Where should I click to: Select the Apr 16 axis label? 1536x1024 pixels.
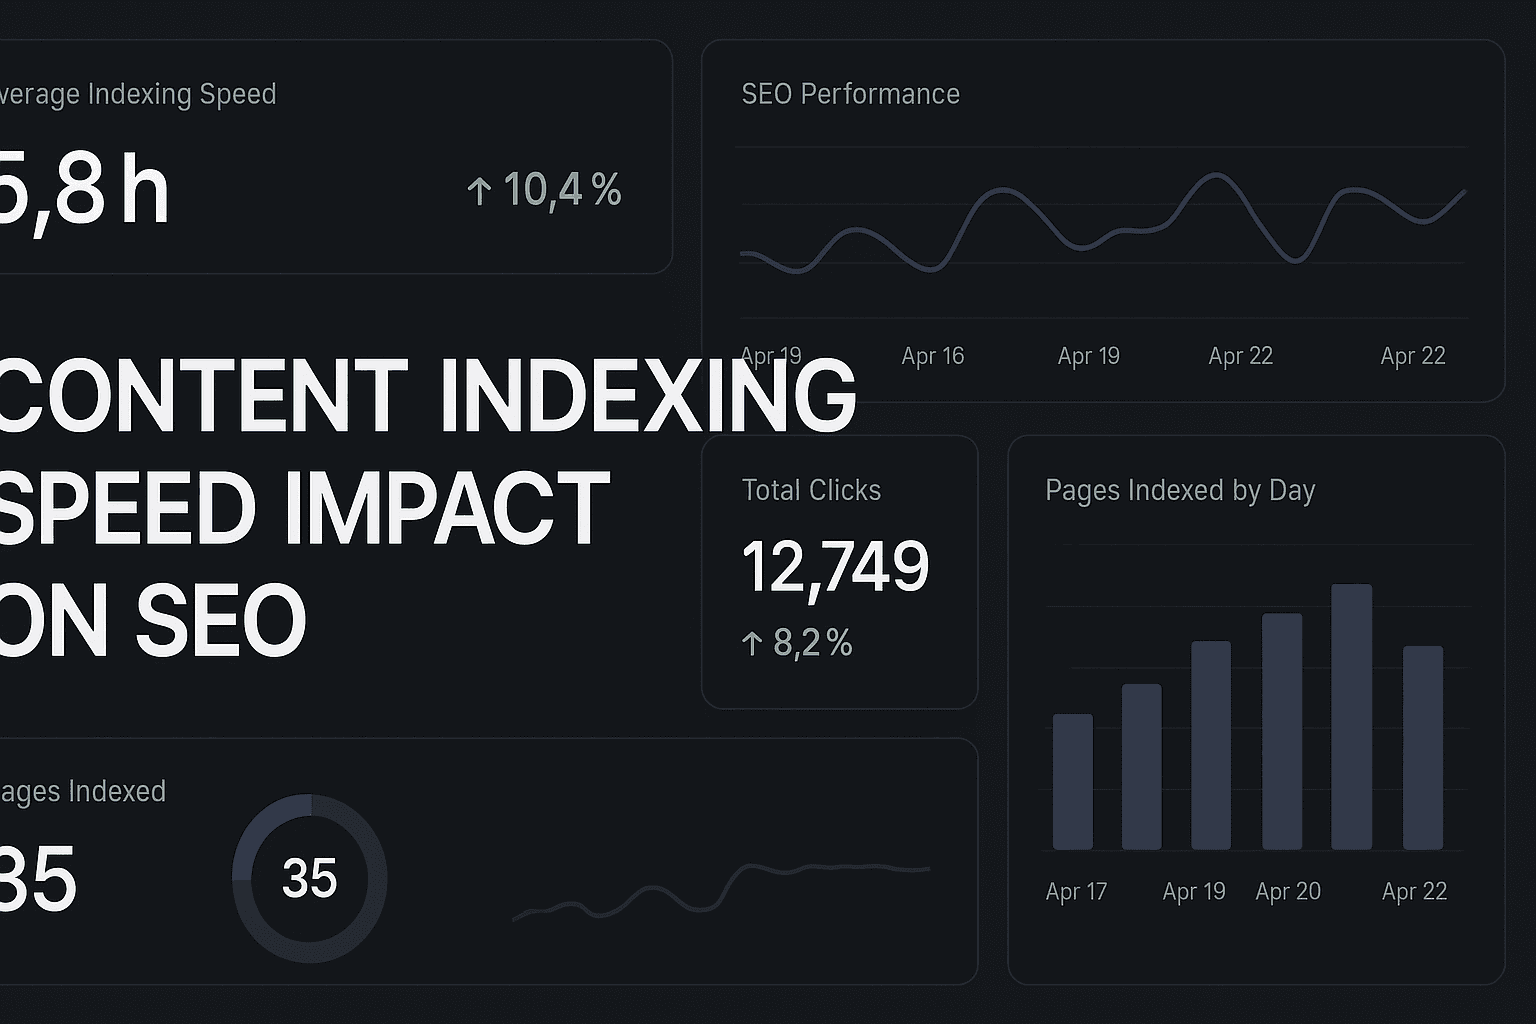pos(932,356)
